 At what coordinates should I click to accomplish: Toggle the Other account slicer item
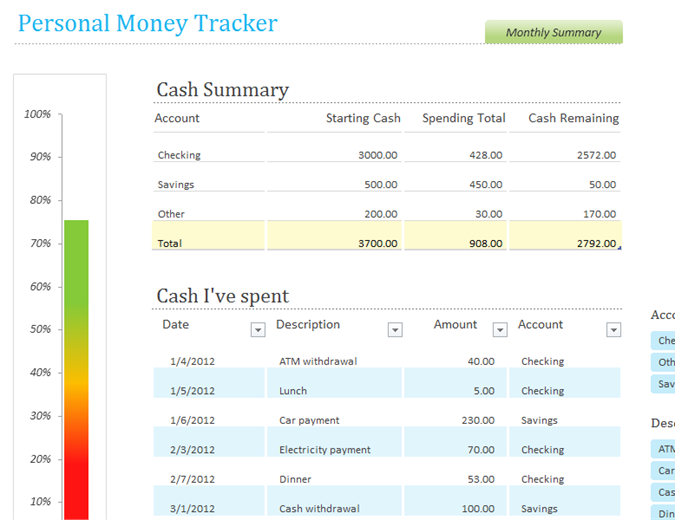pos(664,362)
